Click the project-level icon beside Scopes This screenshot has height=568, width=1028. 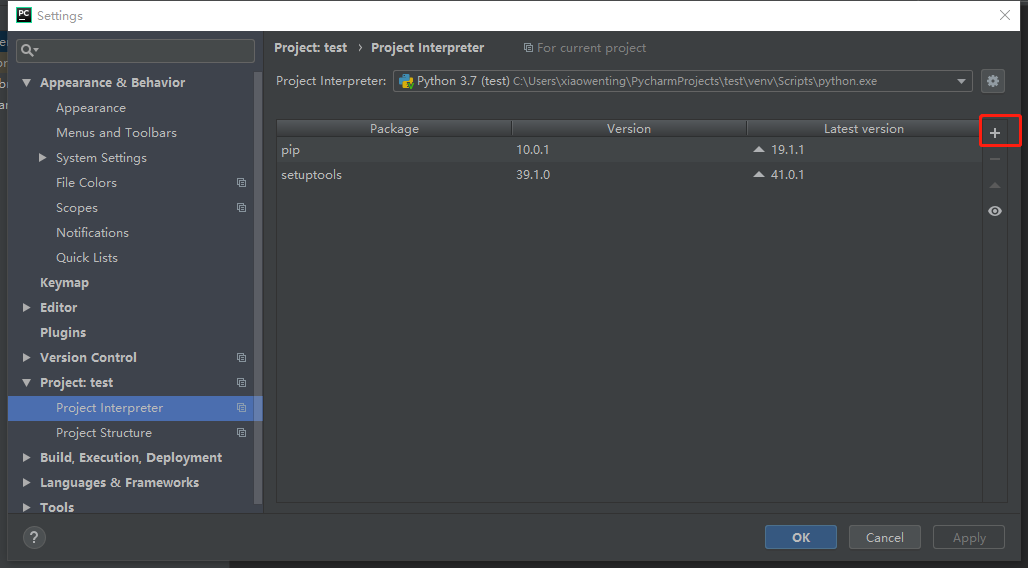click(241, 207)
